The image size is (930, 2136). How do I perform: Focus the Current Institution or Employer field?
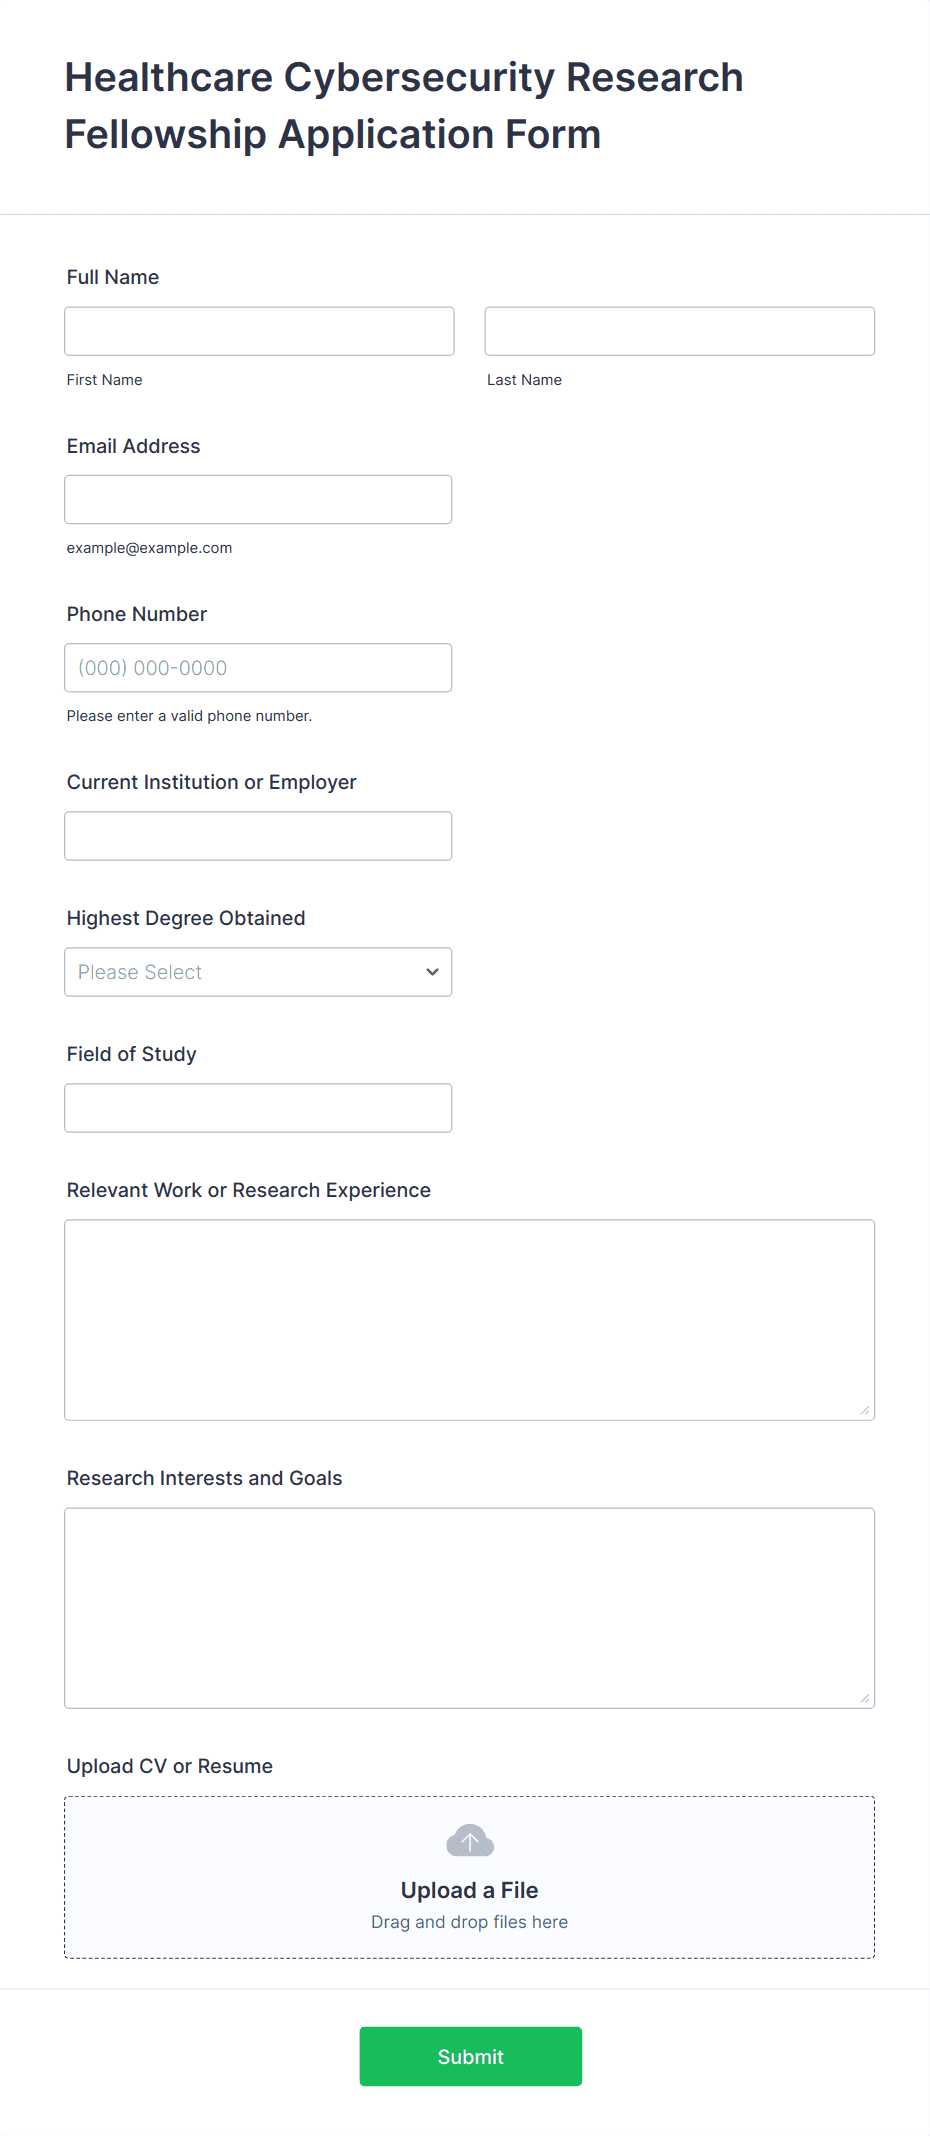click(258, 836)
